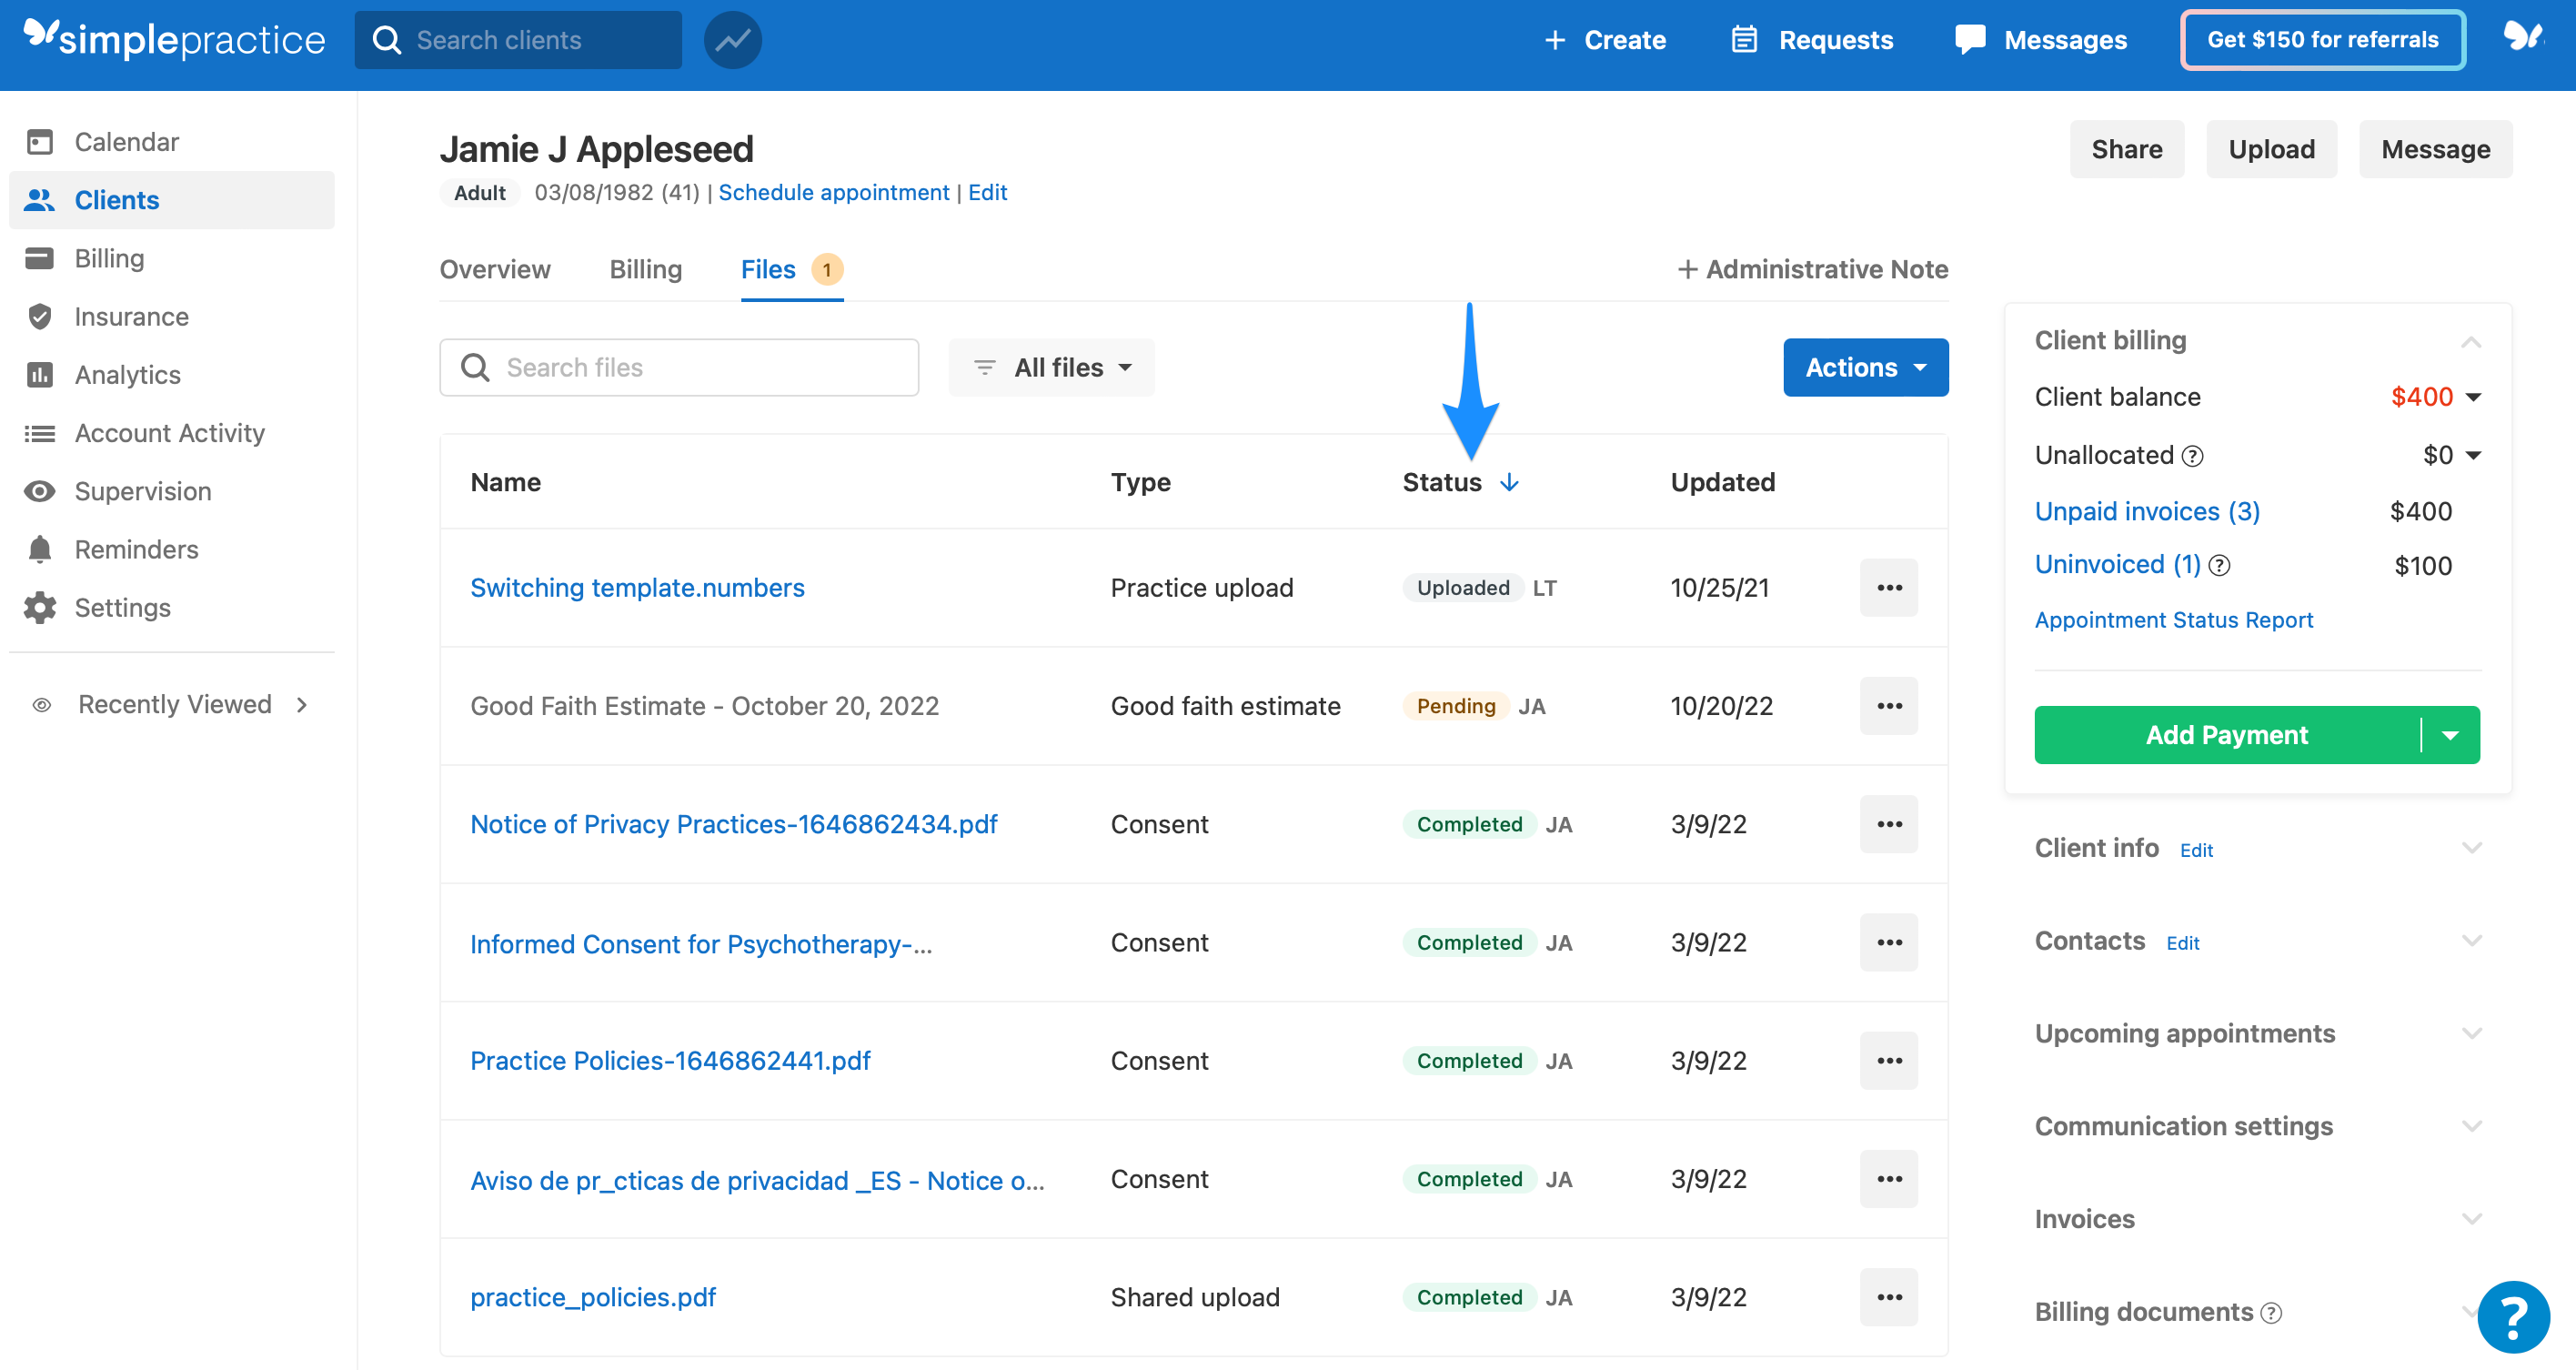Image resolution: width=2576 pixels, height=1370 pixels.
Task: Open the Appointment Status Report link
Action: (x=2173, y=619)
